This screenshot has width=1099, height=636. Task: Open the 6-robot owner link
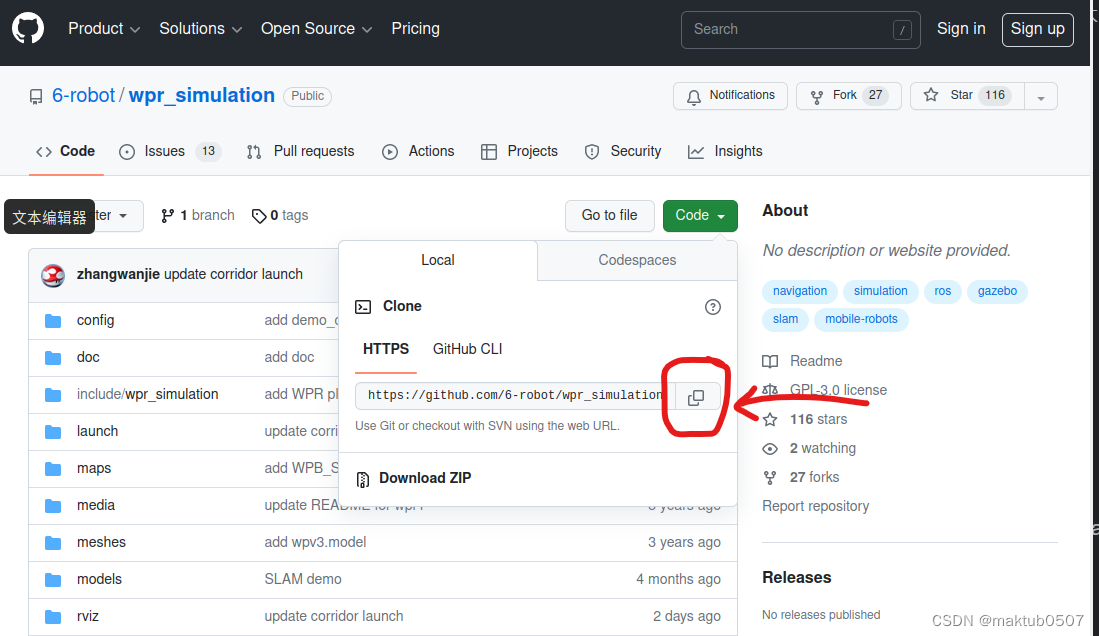click(83, 95)
